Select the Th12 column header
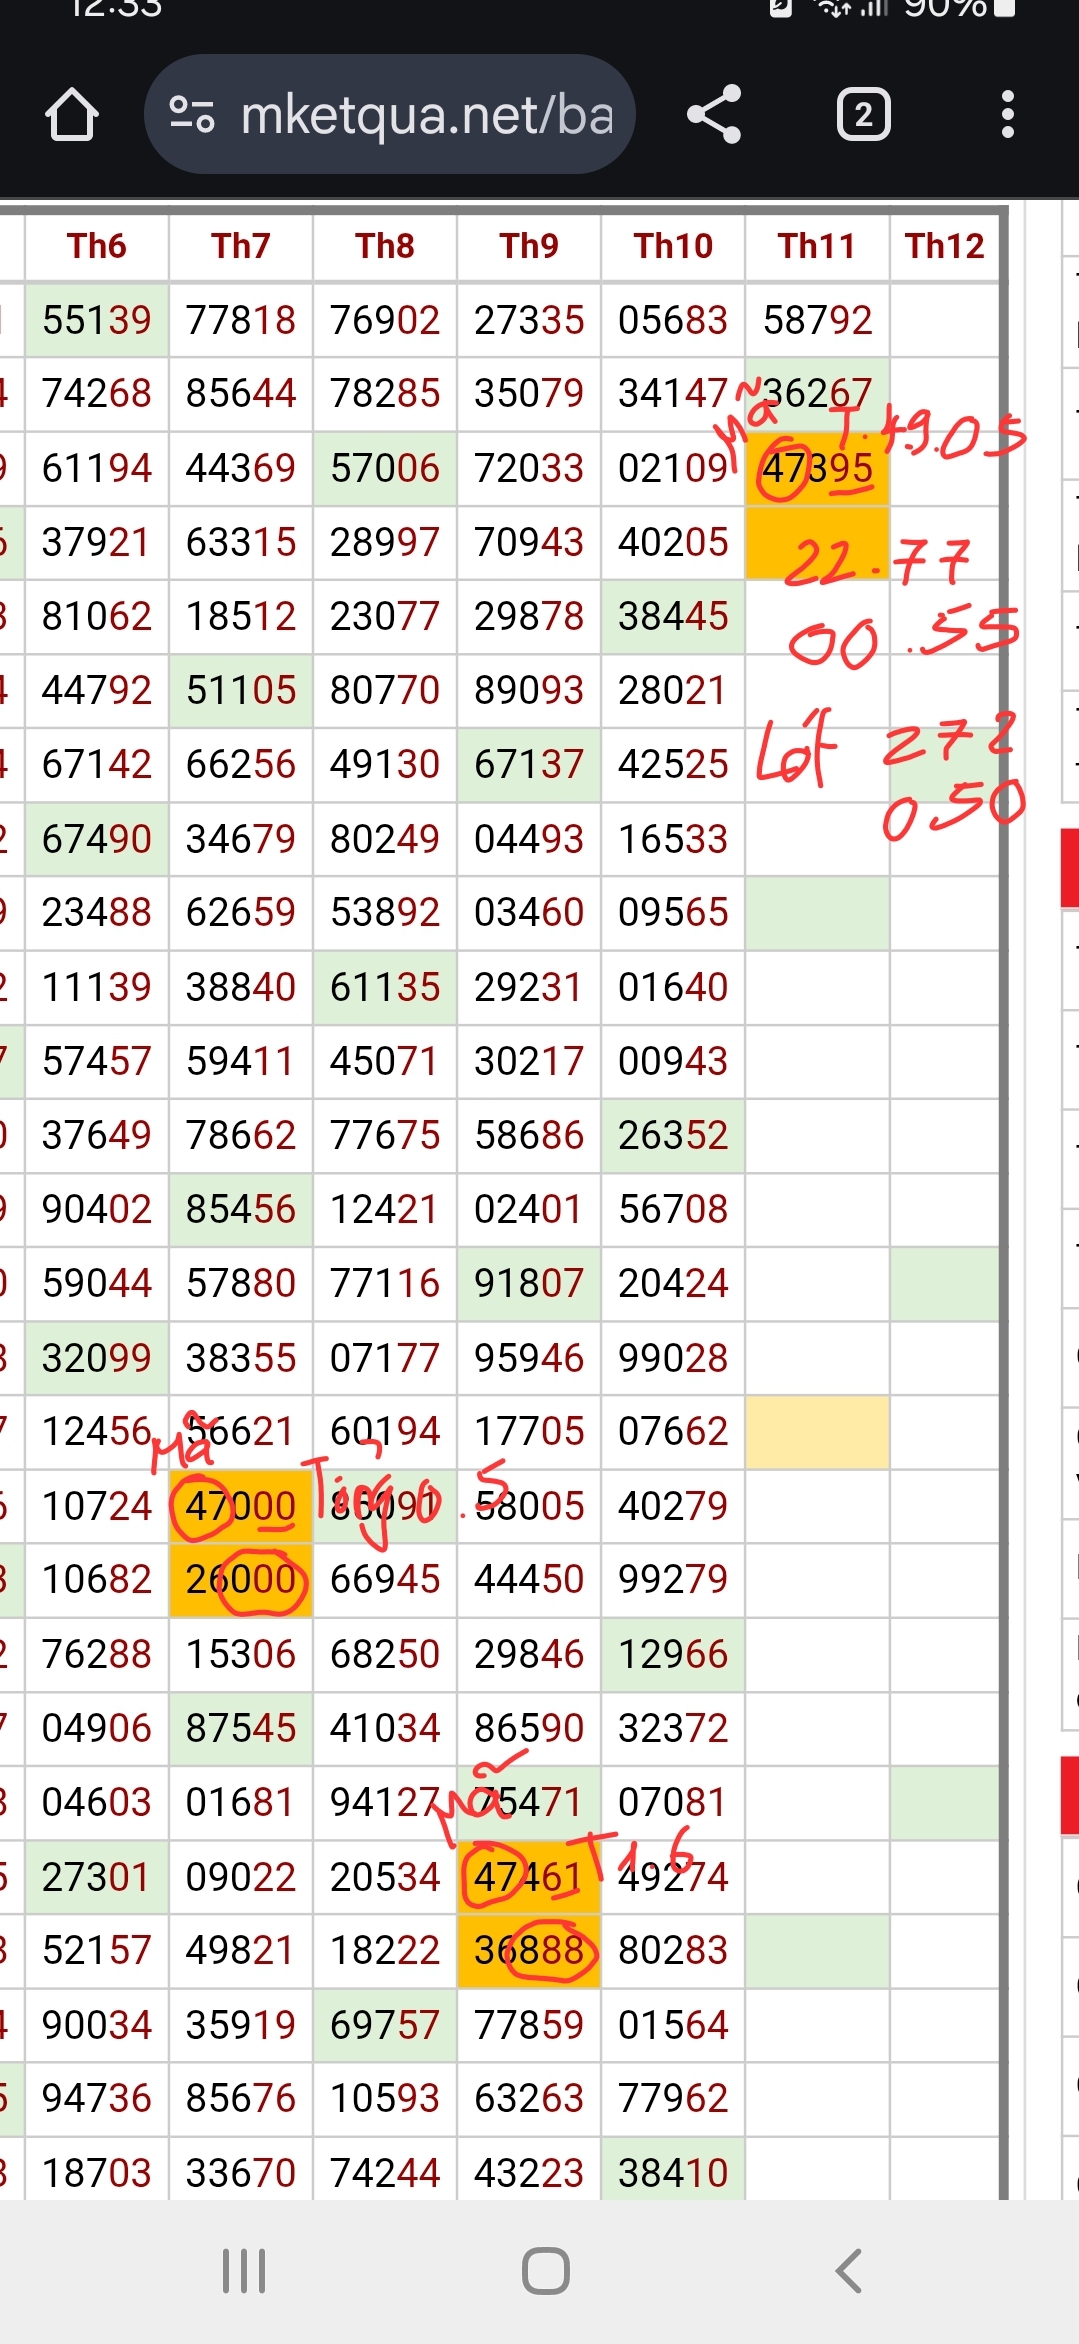Viewport: 1079px width, 2344px height. point(944,246)
